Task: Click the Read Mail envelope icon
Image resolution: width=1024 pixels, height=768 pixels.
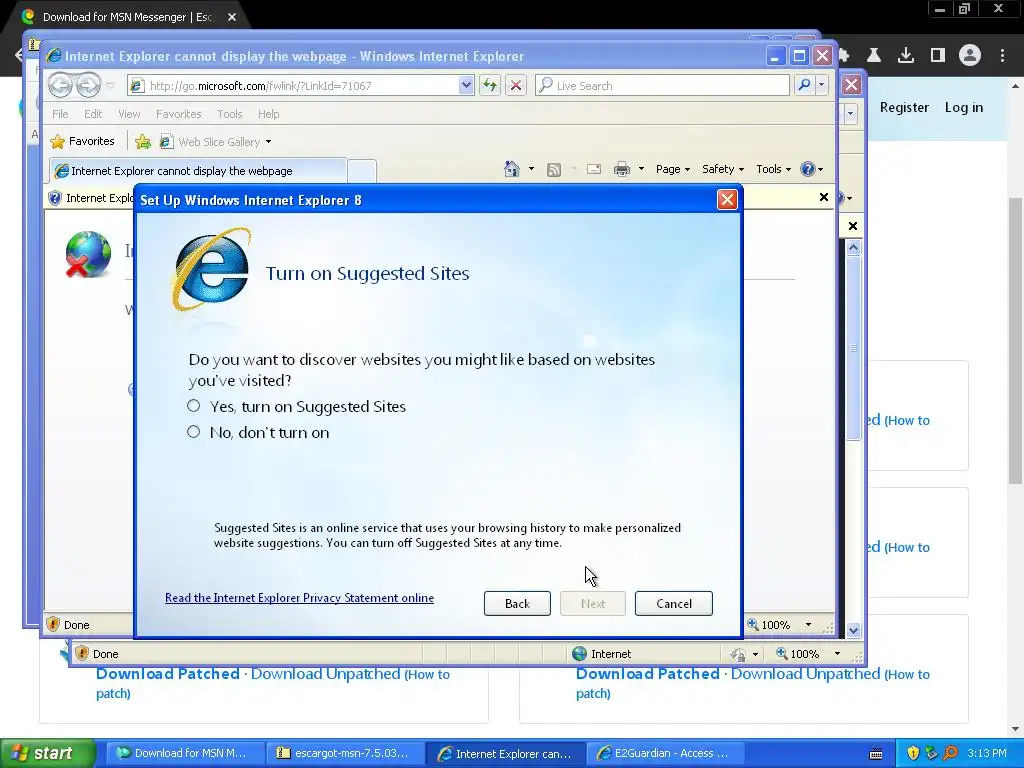Action: click(x=594, y=169)
